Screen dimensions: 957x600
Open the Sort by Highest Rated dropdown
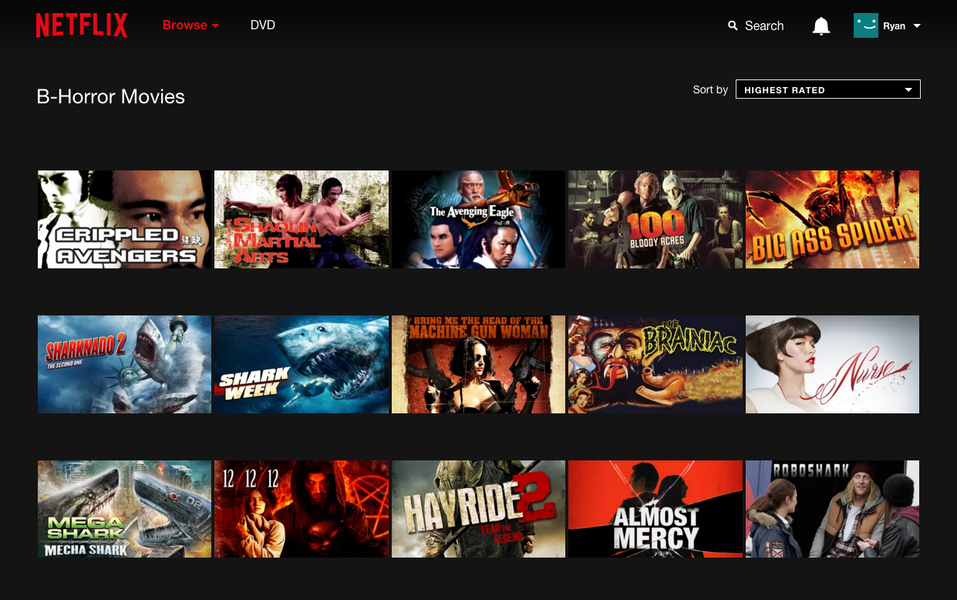coord(827,89)
